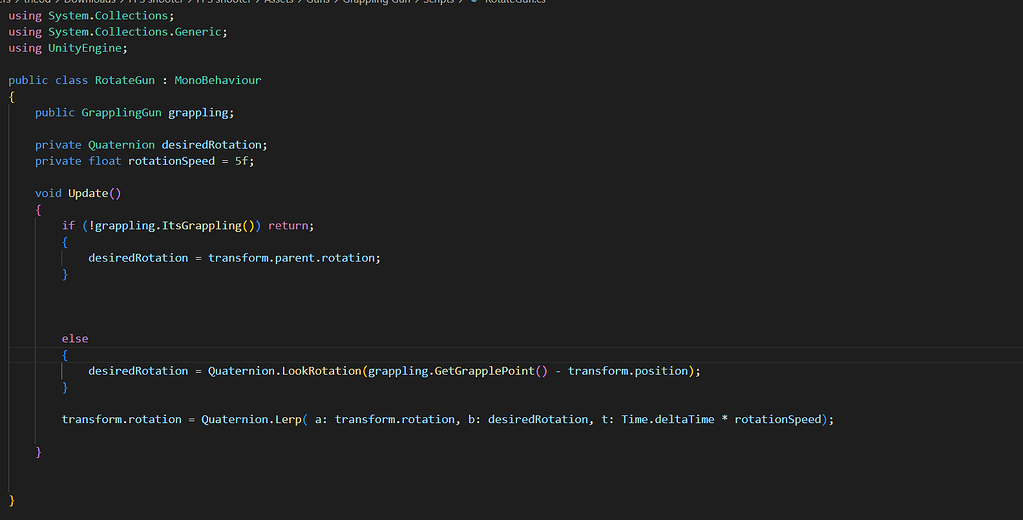Click the "b:" parameter hint in Lerp

(475, 419)
